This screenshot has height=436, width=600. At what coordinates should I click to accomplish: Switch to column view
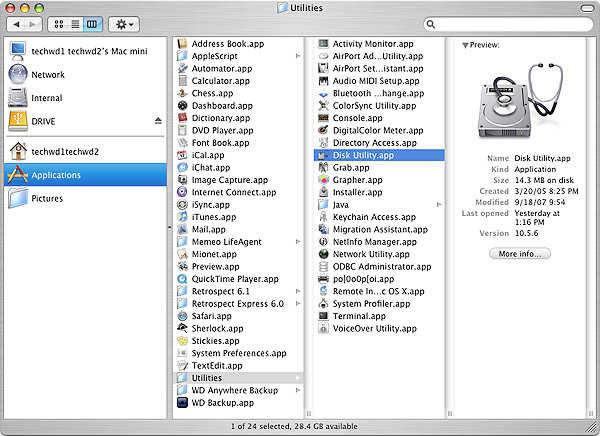tap(92, 24)
